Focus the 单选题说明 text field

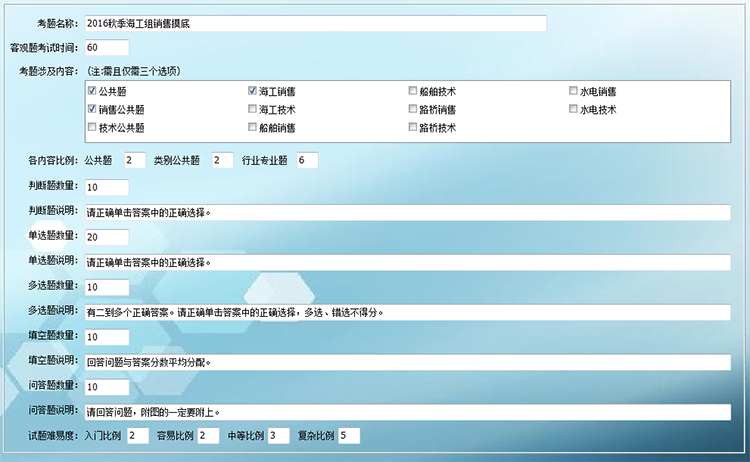(x=408, y=262)
